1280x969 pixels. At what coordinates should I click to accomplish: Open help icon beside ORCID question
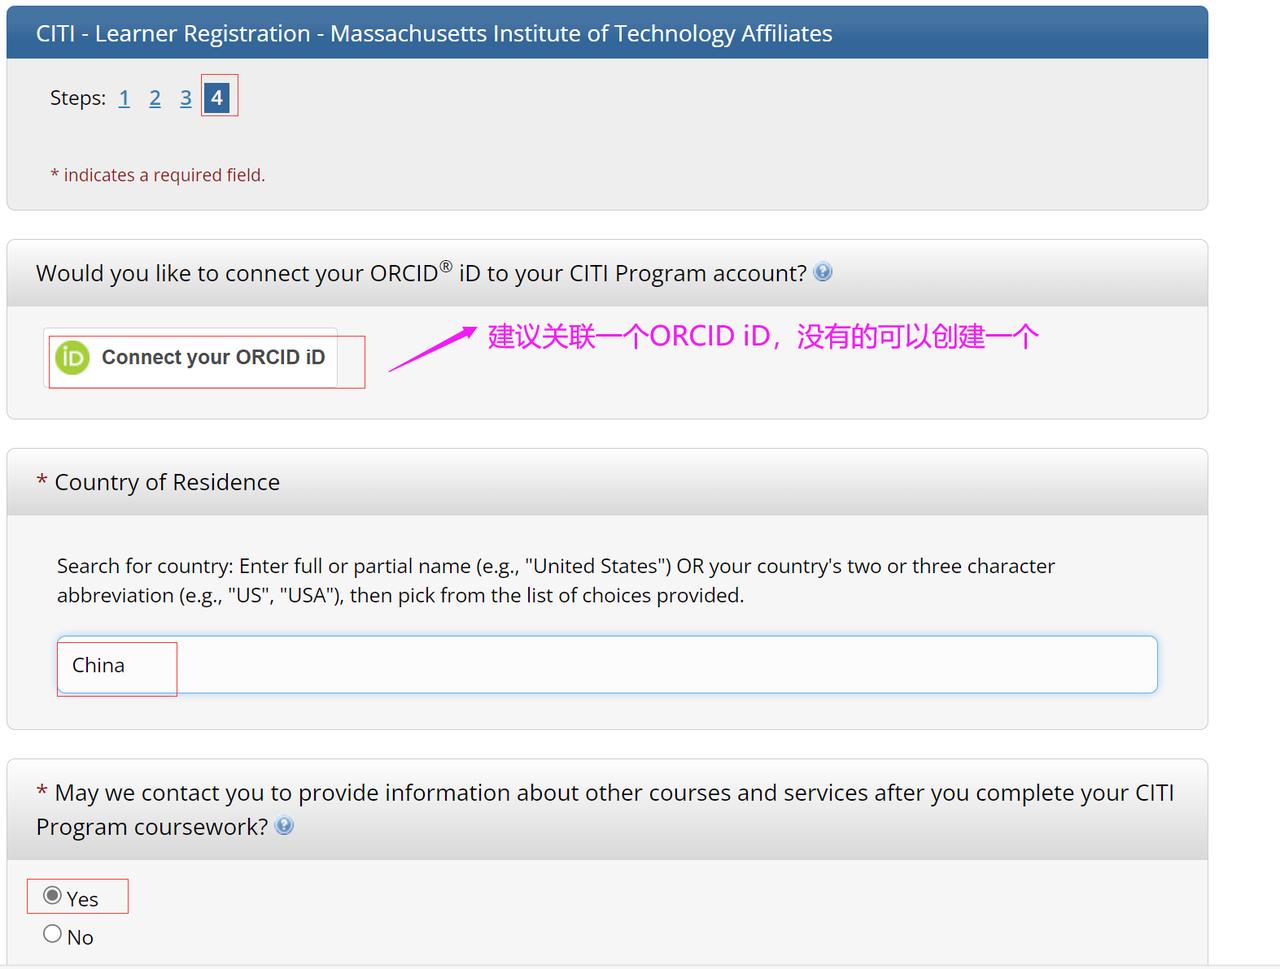pos(822,272)
